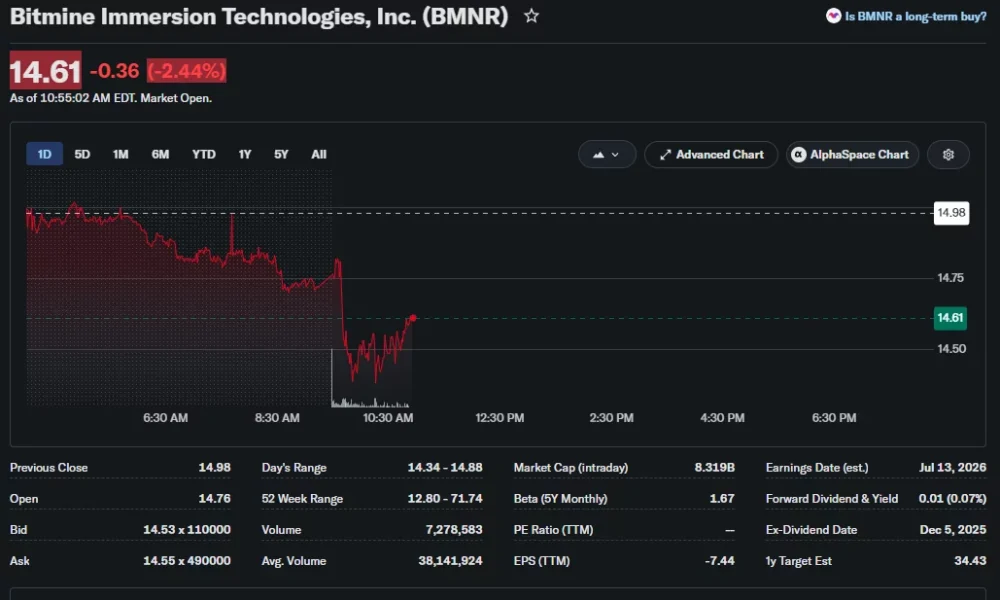1000x600 pixels.
Task: Click the Open value 14.76
Action: point(214,498)
